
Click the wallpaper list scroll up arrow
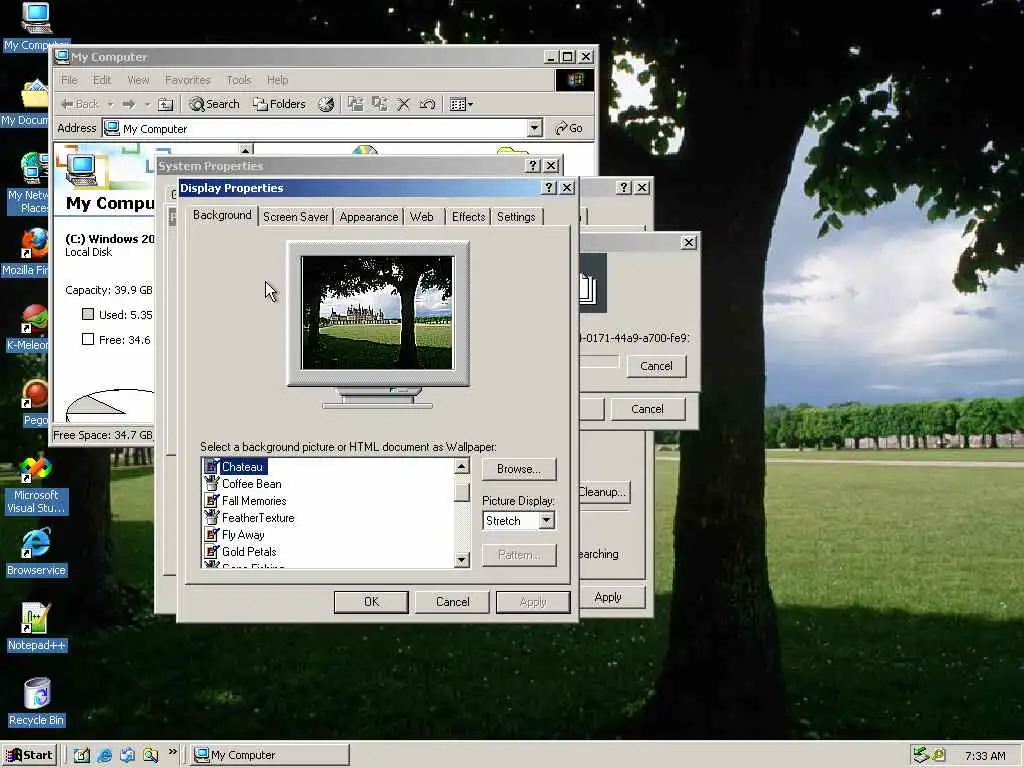(462, 466)
